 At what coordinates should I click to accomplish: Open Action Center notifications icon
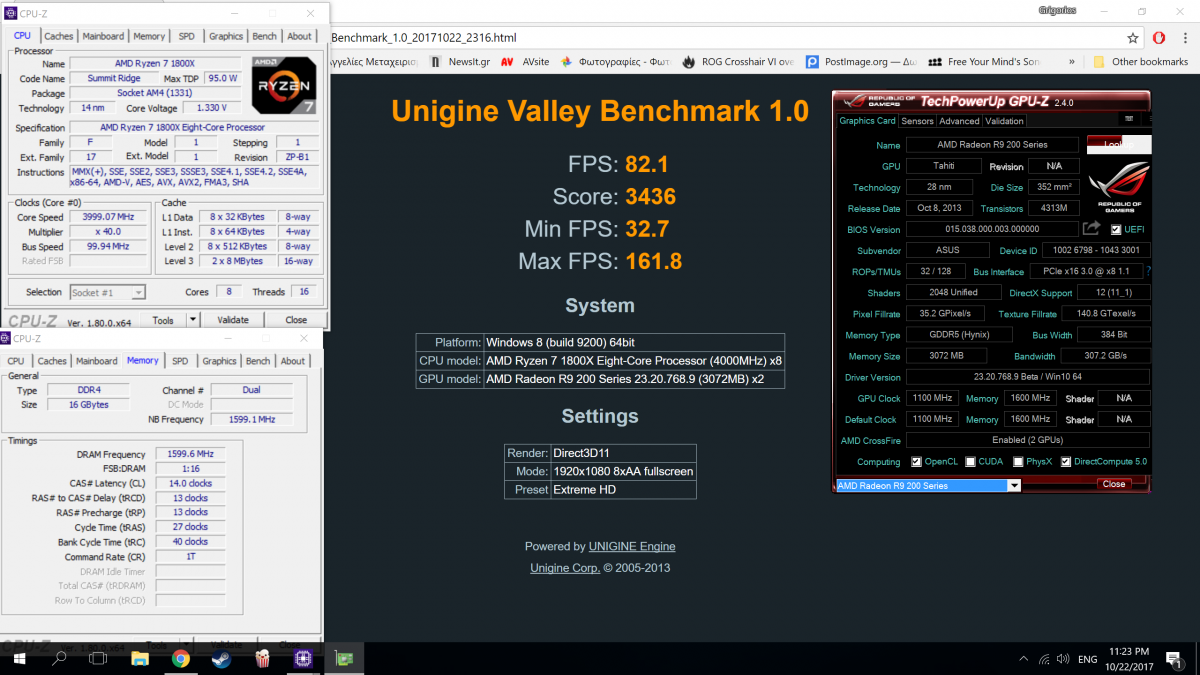coord(1176,659)
